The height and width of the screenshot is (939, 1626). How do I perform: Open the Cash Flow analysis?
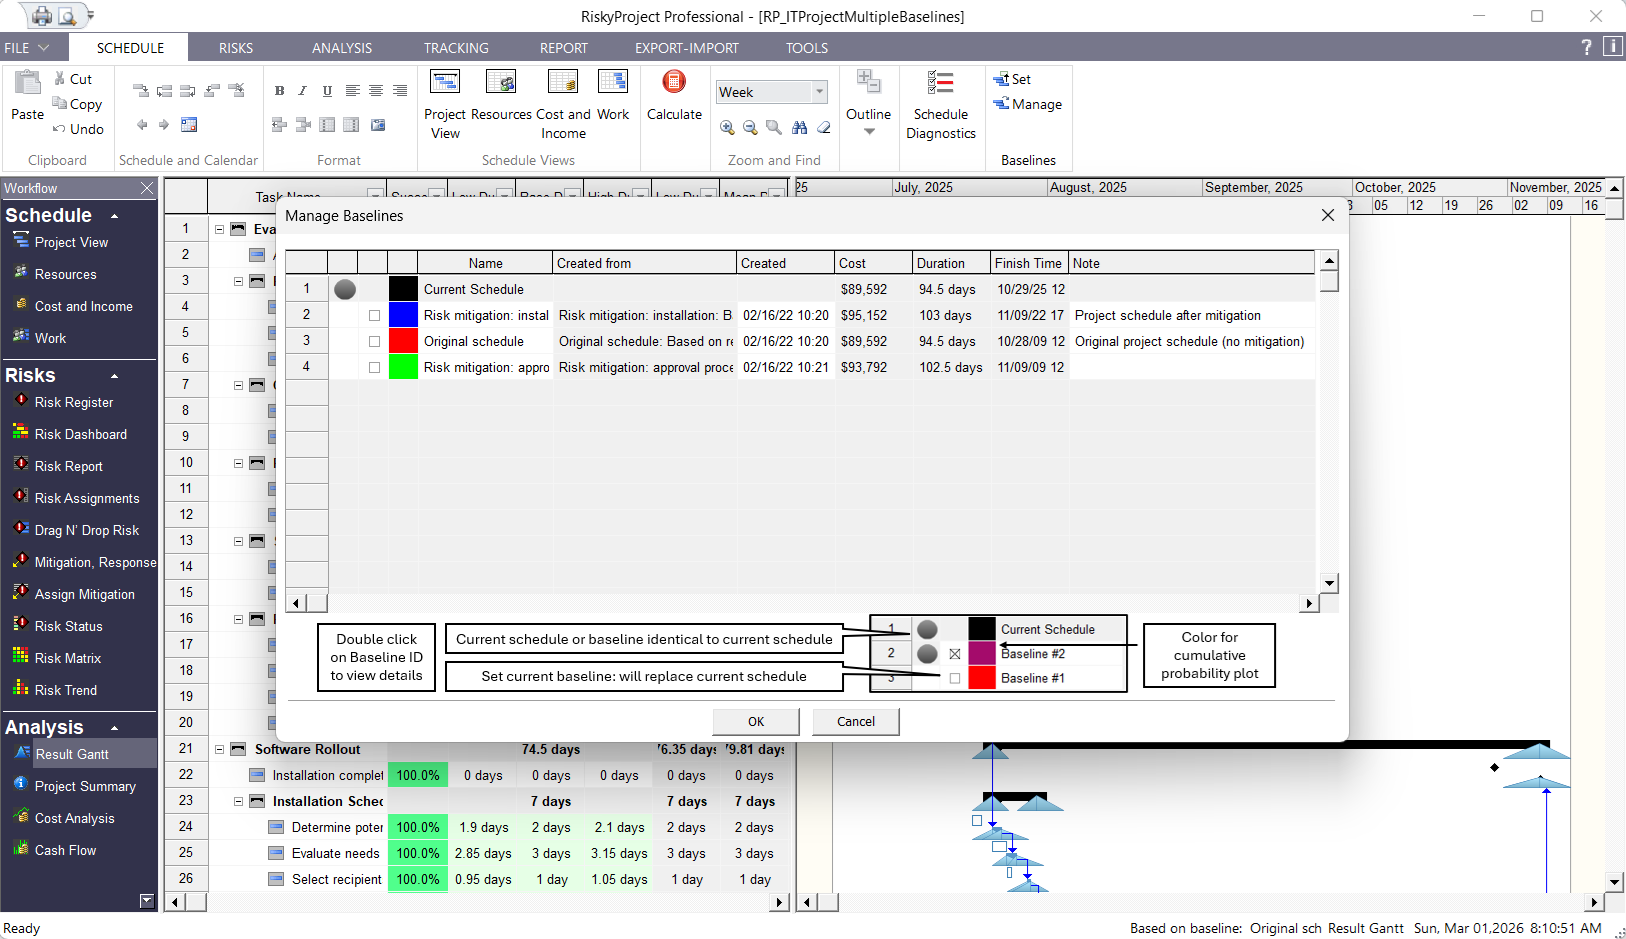point(67,850)
